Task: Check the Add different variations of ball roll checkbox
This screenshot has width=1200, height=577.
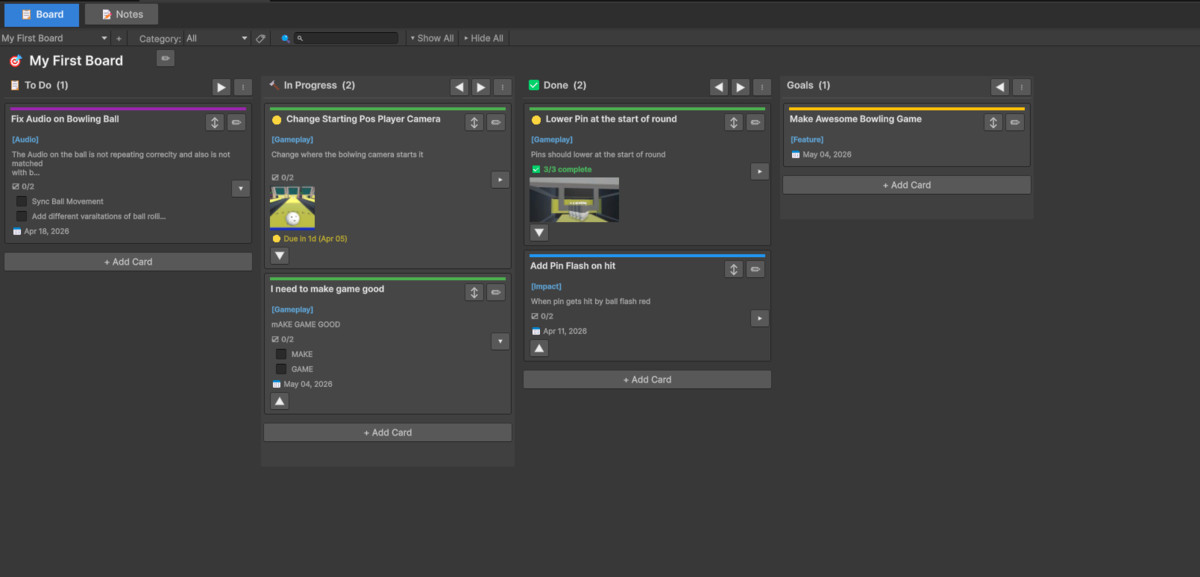Action: point(22,216)
